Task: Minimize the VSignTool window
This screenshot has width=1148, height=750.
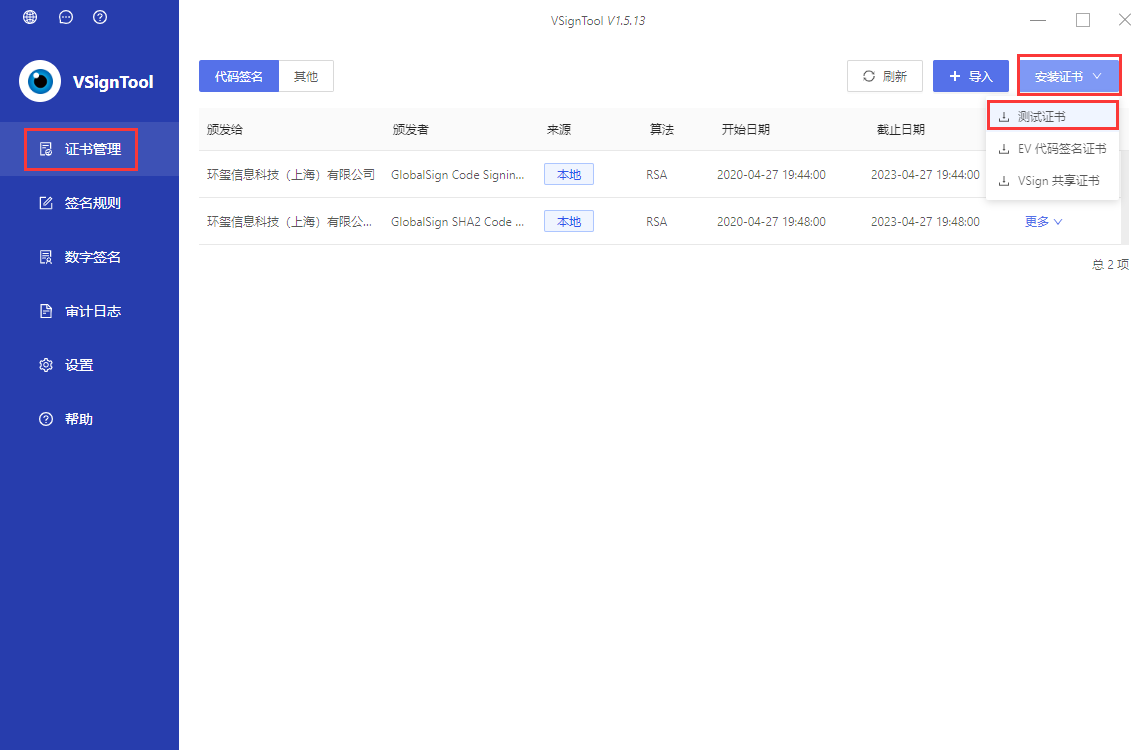Action: [x=1037, y=20]
